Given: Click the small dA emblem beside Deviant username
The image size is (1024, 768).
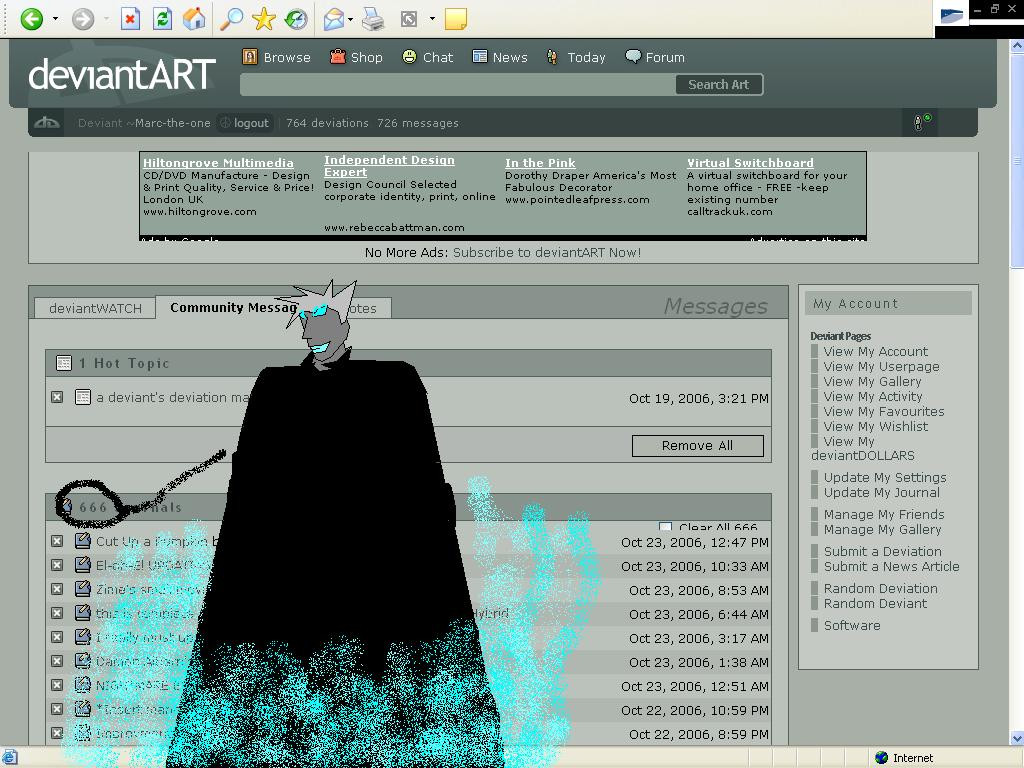Looking at the screenshot, I should pyautogui.click(x=46, y=122).
